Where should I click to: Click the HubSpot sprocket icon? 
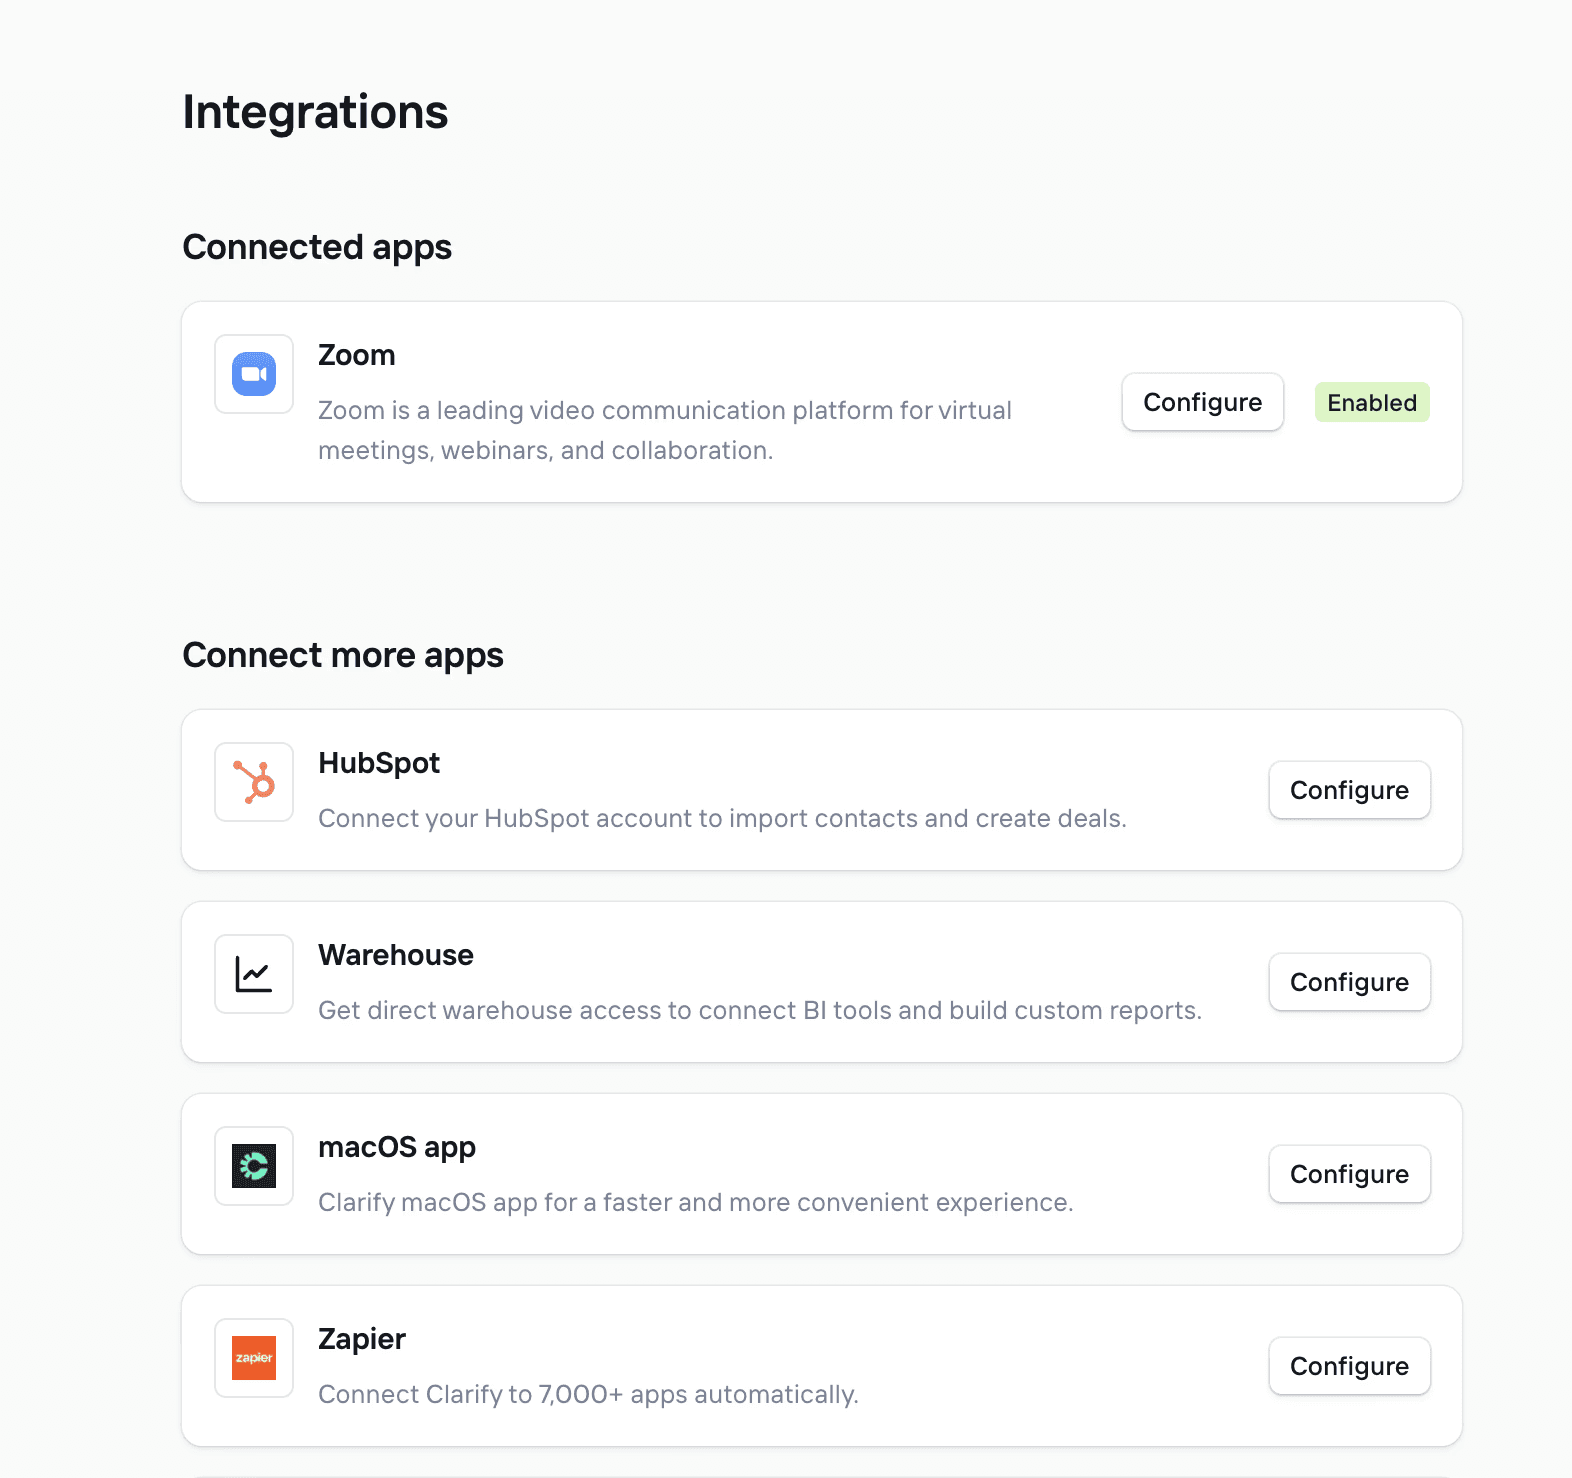(253, 782)
